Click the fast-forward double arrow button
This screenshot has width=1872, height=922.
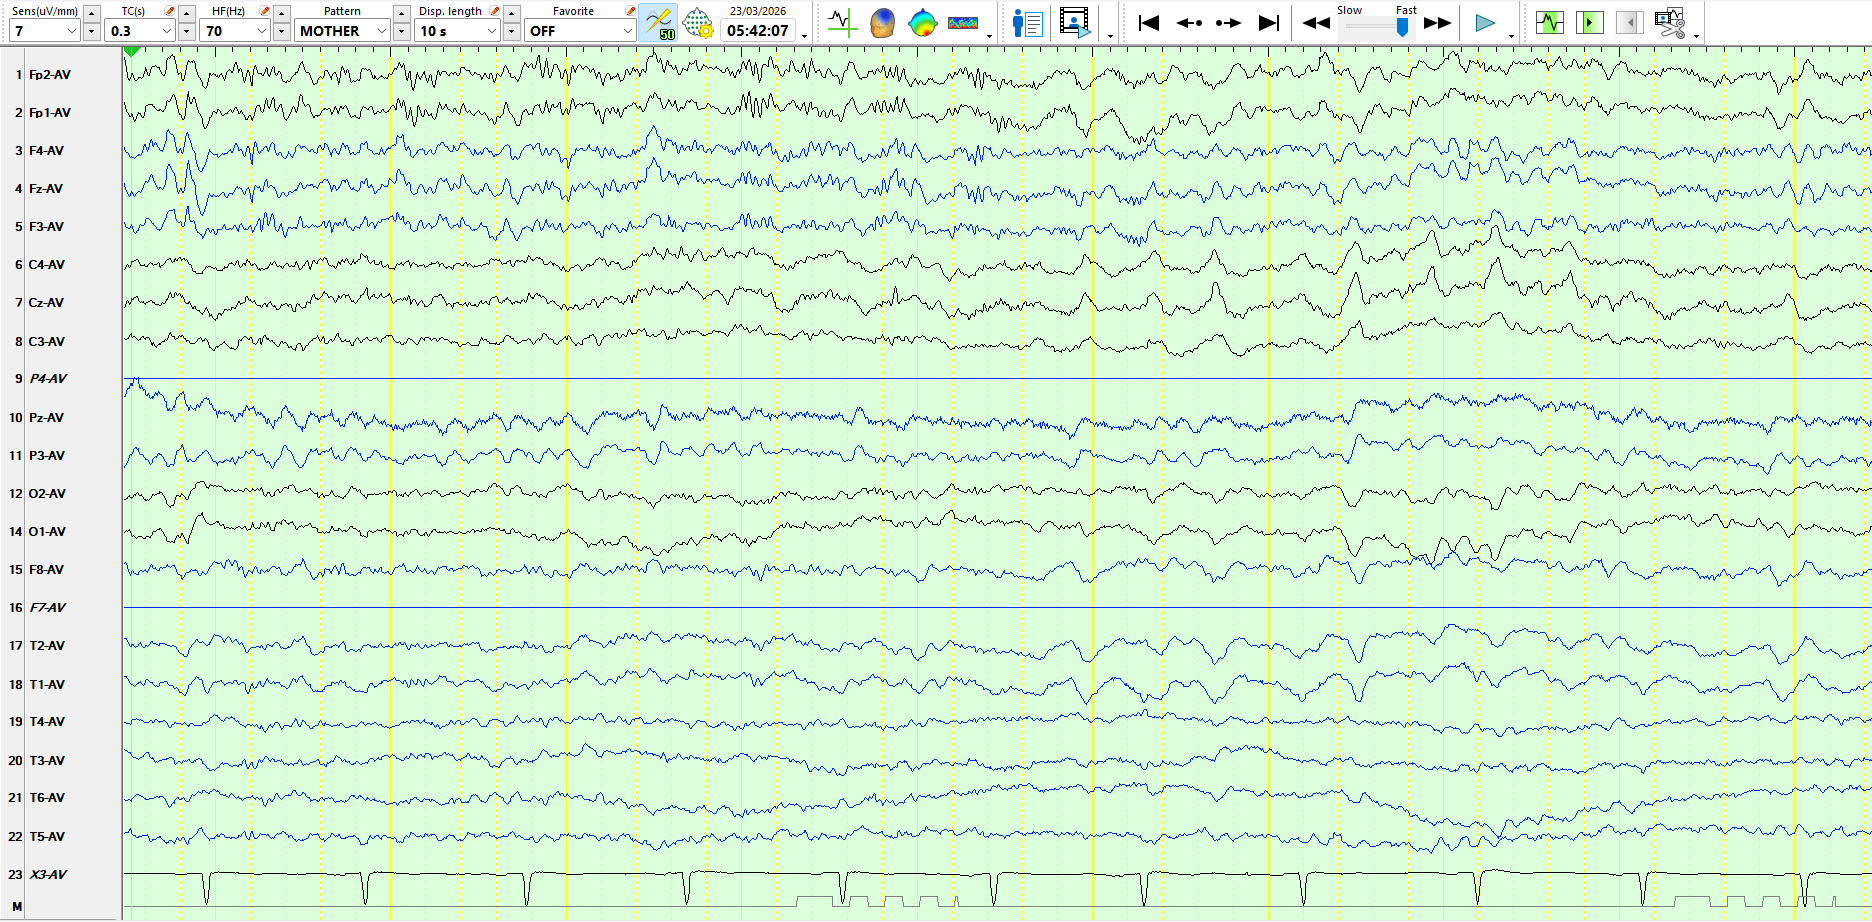[1437, 23]
